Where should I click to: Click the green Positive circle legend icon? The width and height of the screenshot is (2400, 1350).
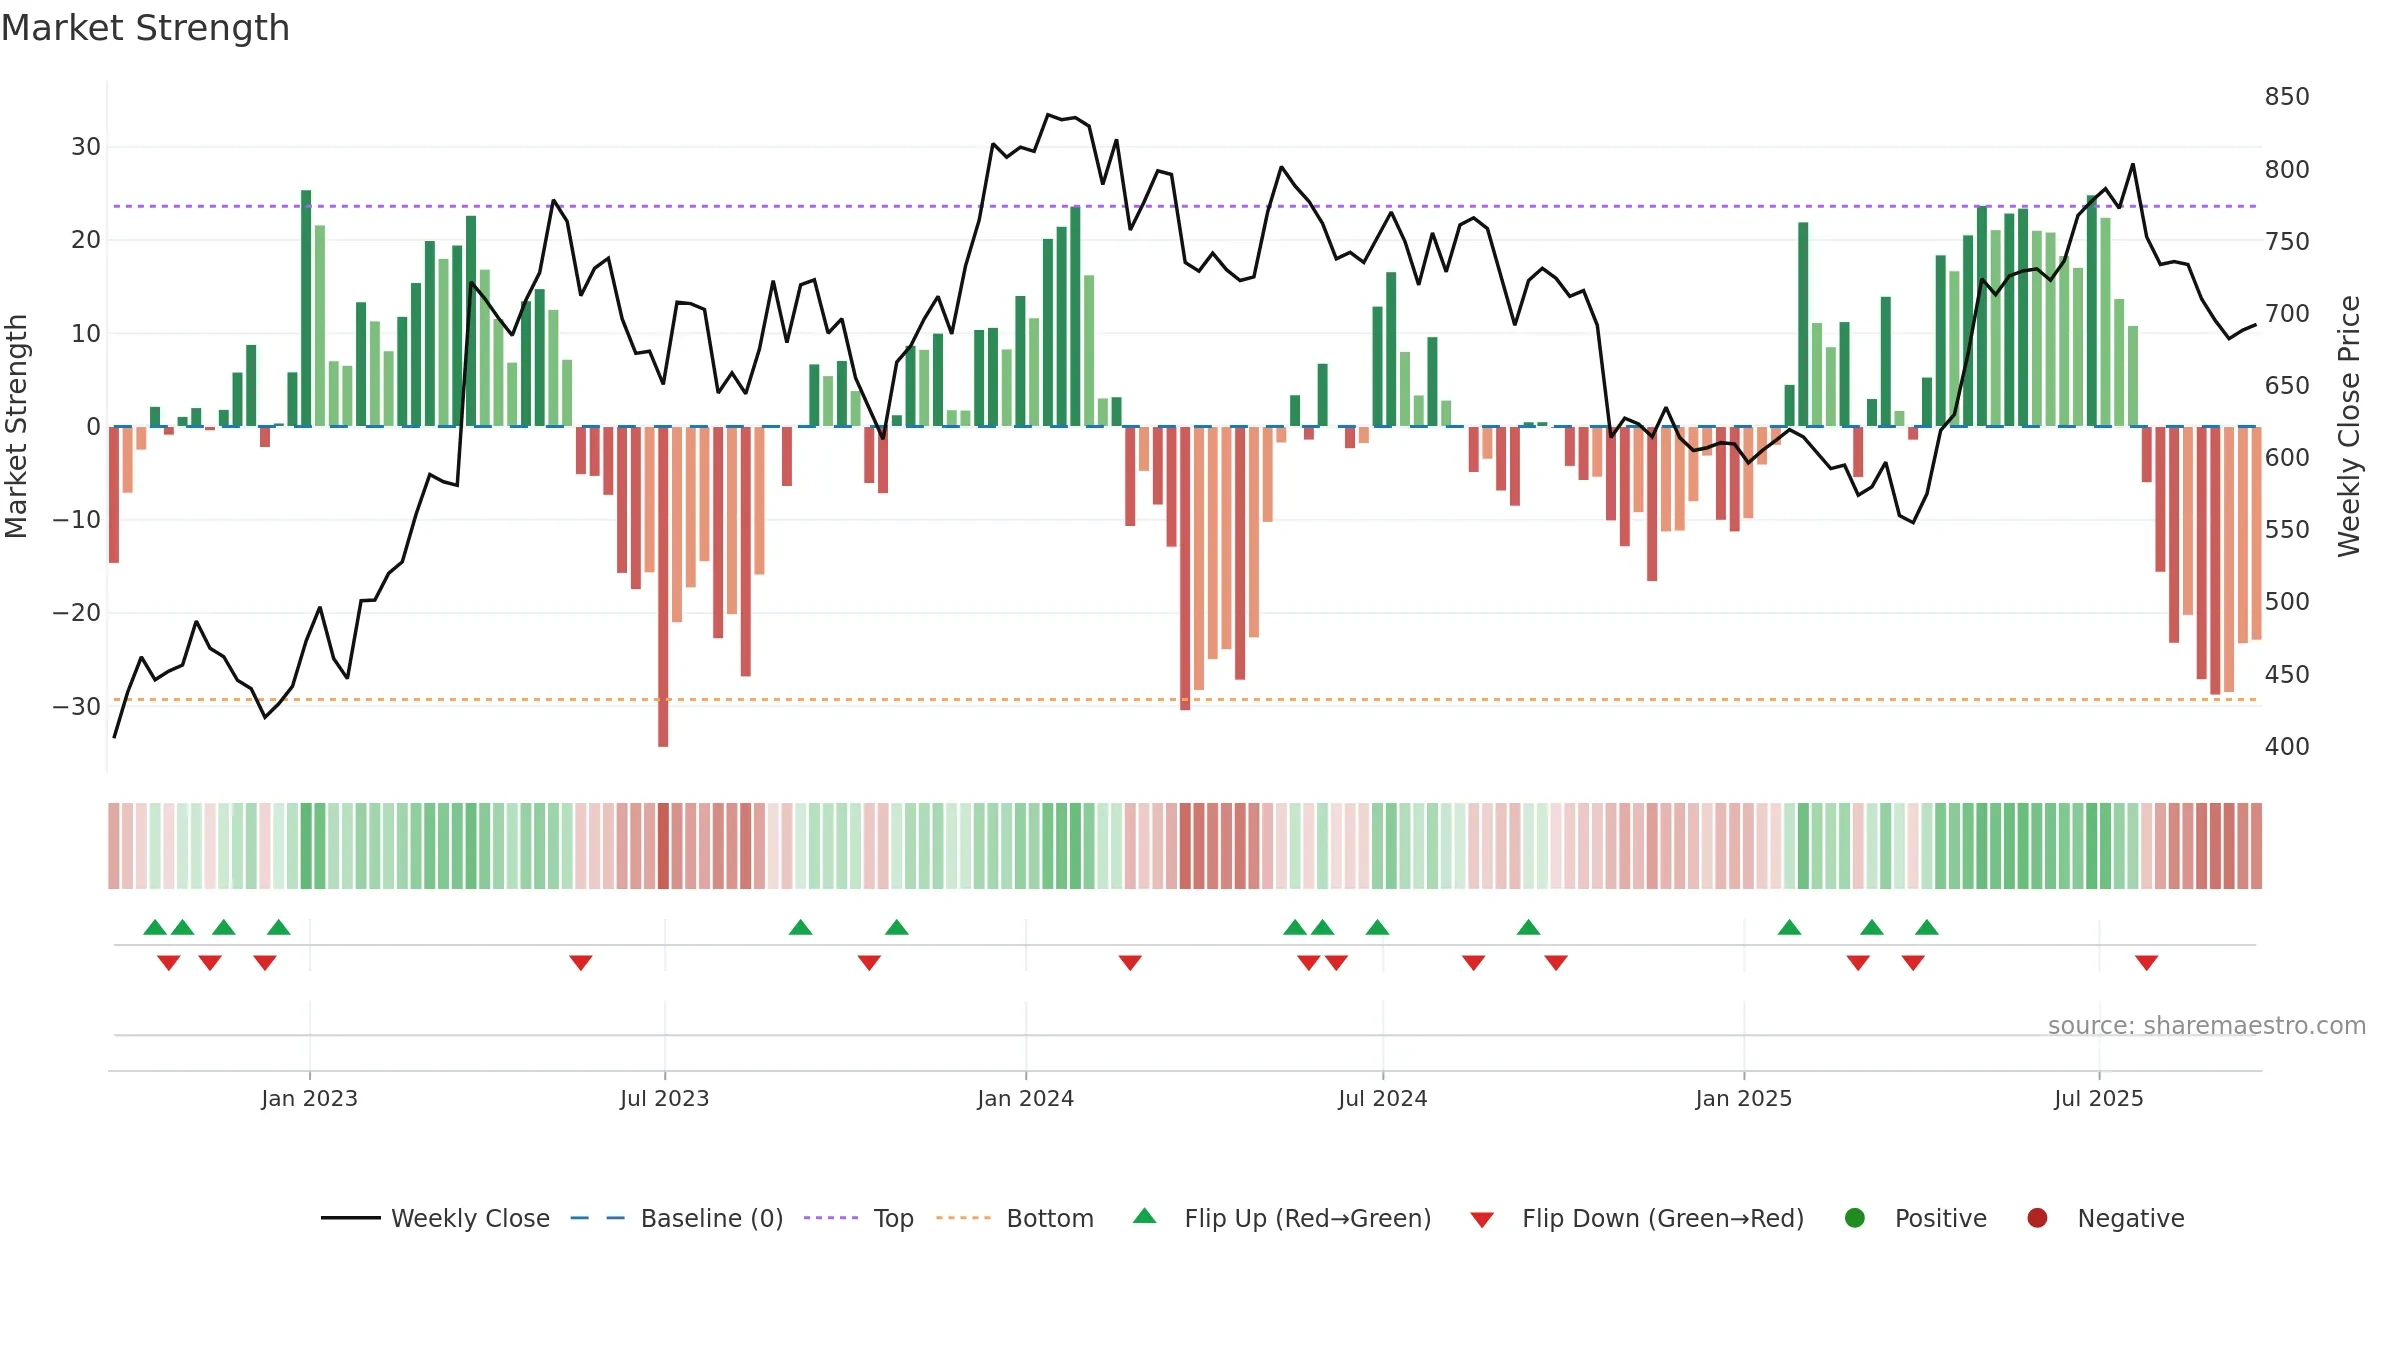tap(1855, 1218)
